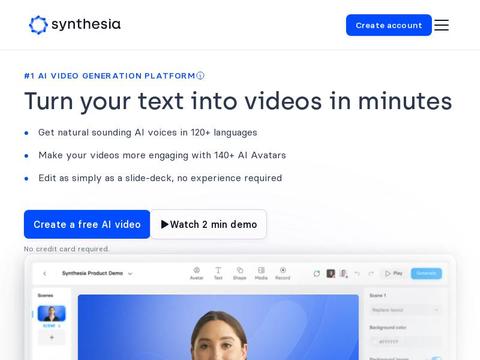The width and height of the screenshot is (480, 360).
Task: Select the Scene 1 thumbnail
Action: [52, 313]
